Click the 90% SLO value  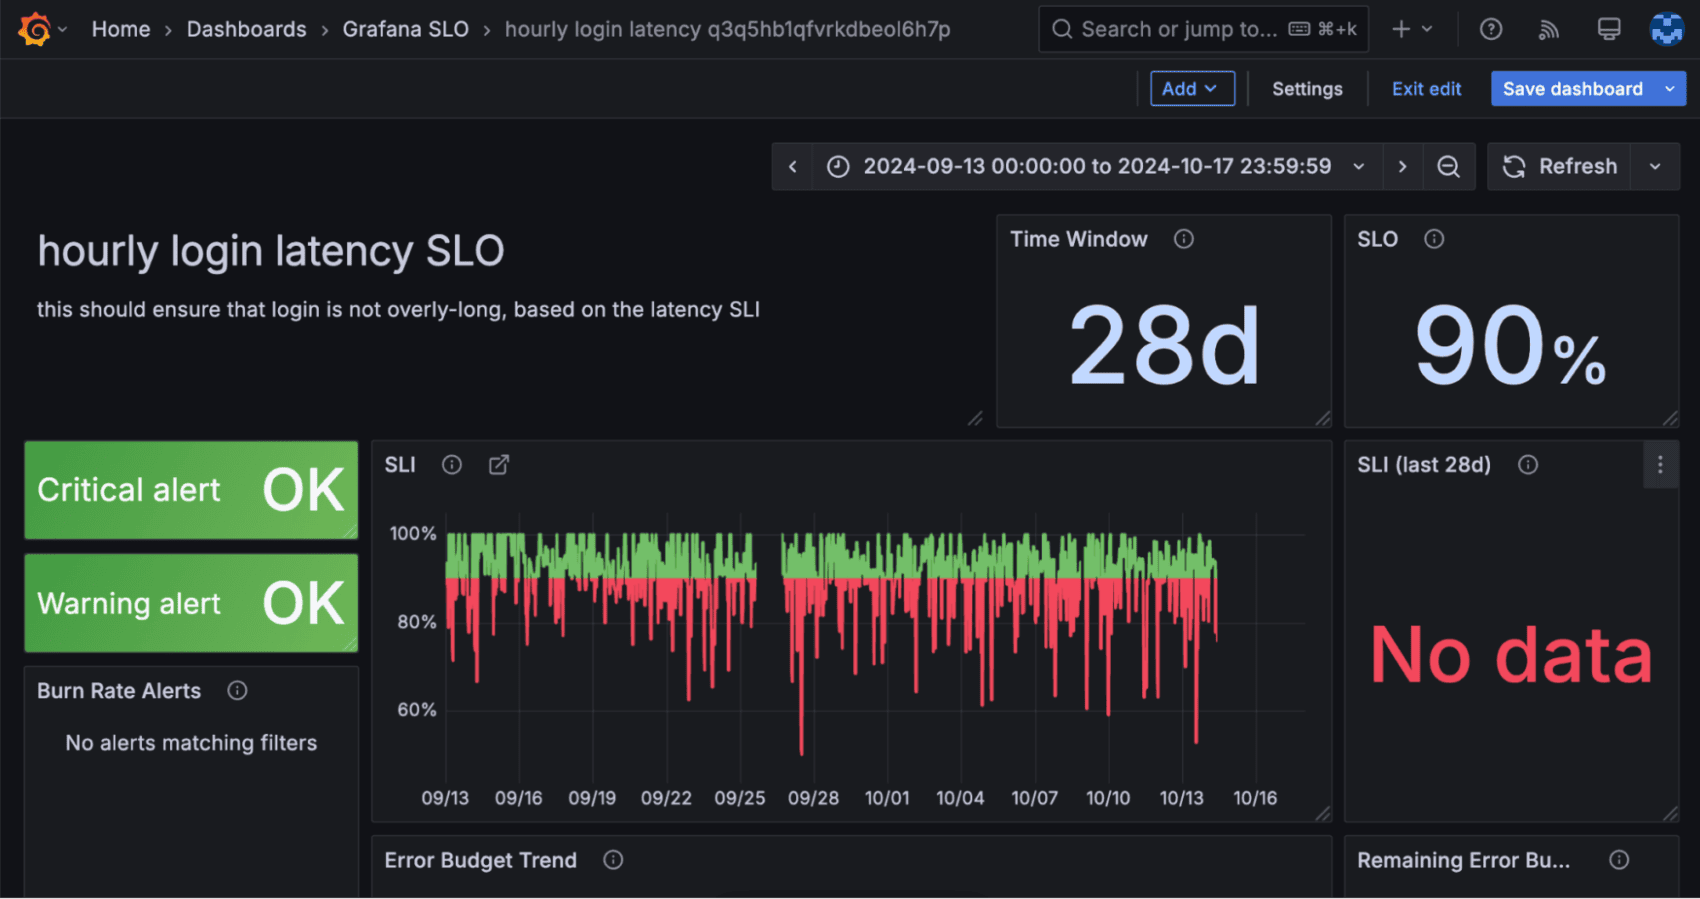pyautogui.click(x=1510, y=346)
